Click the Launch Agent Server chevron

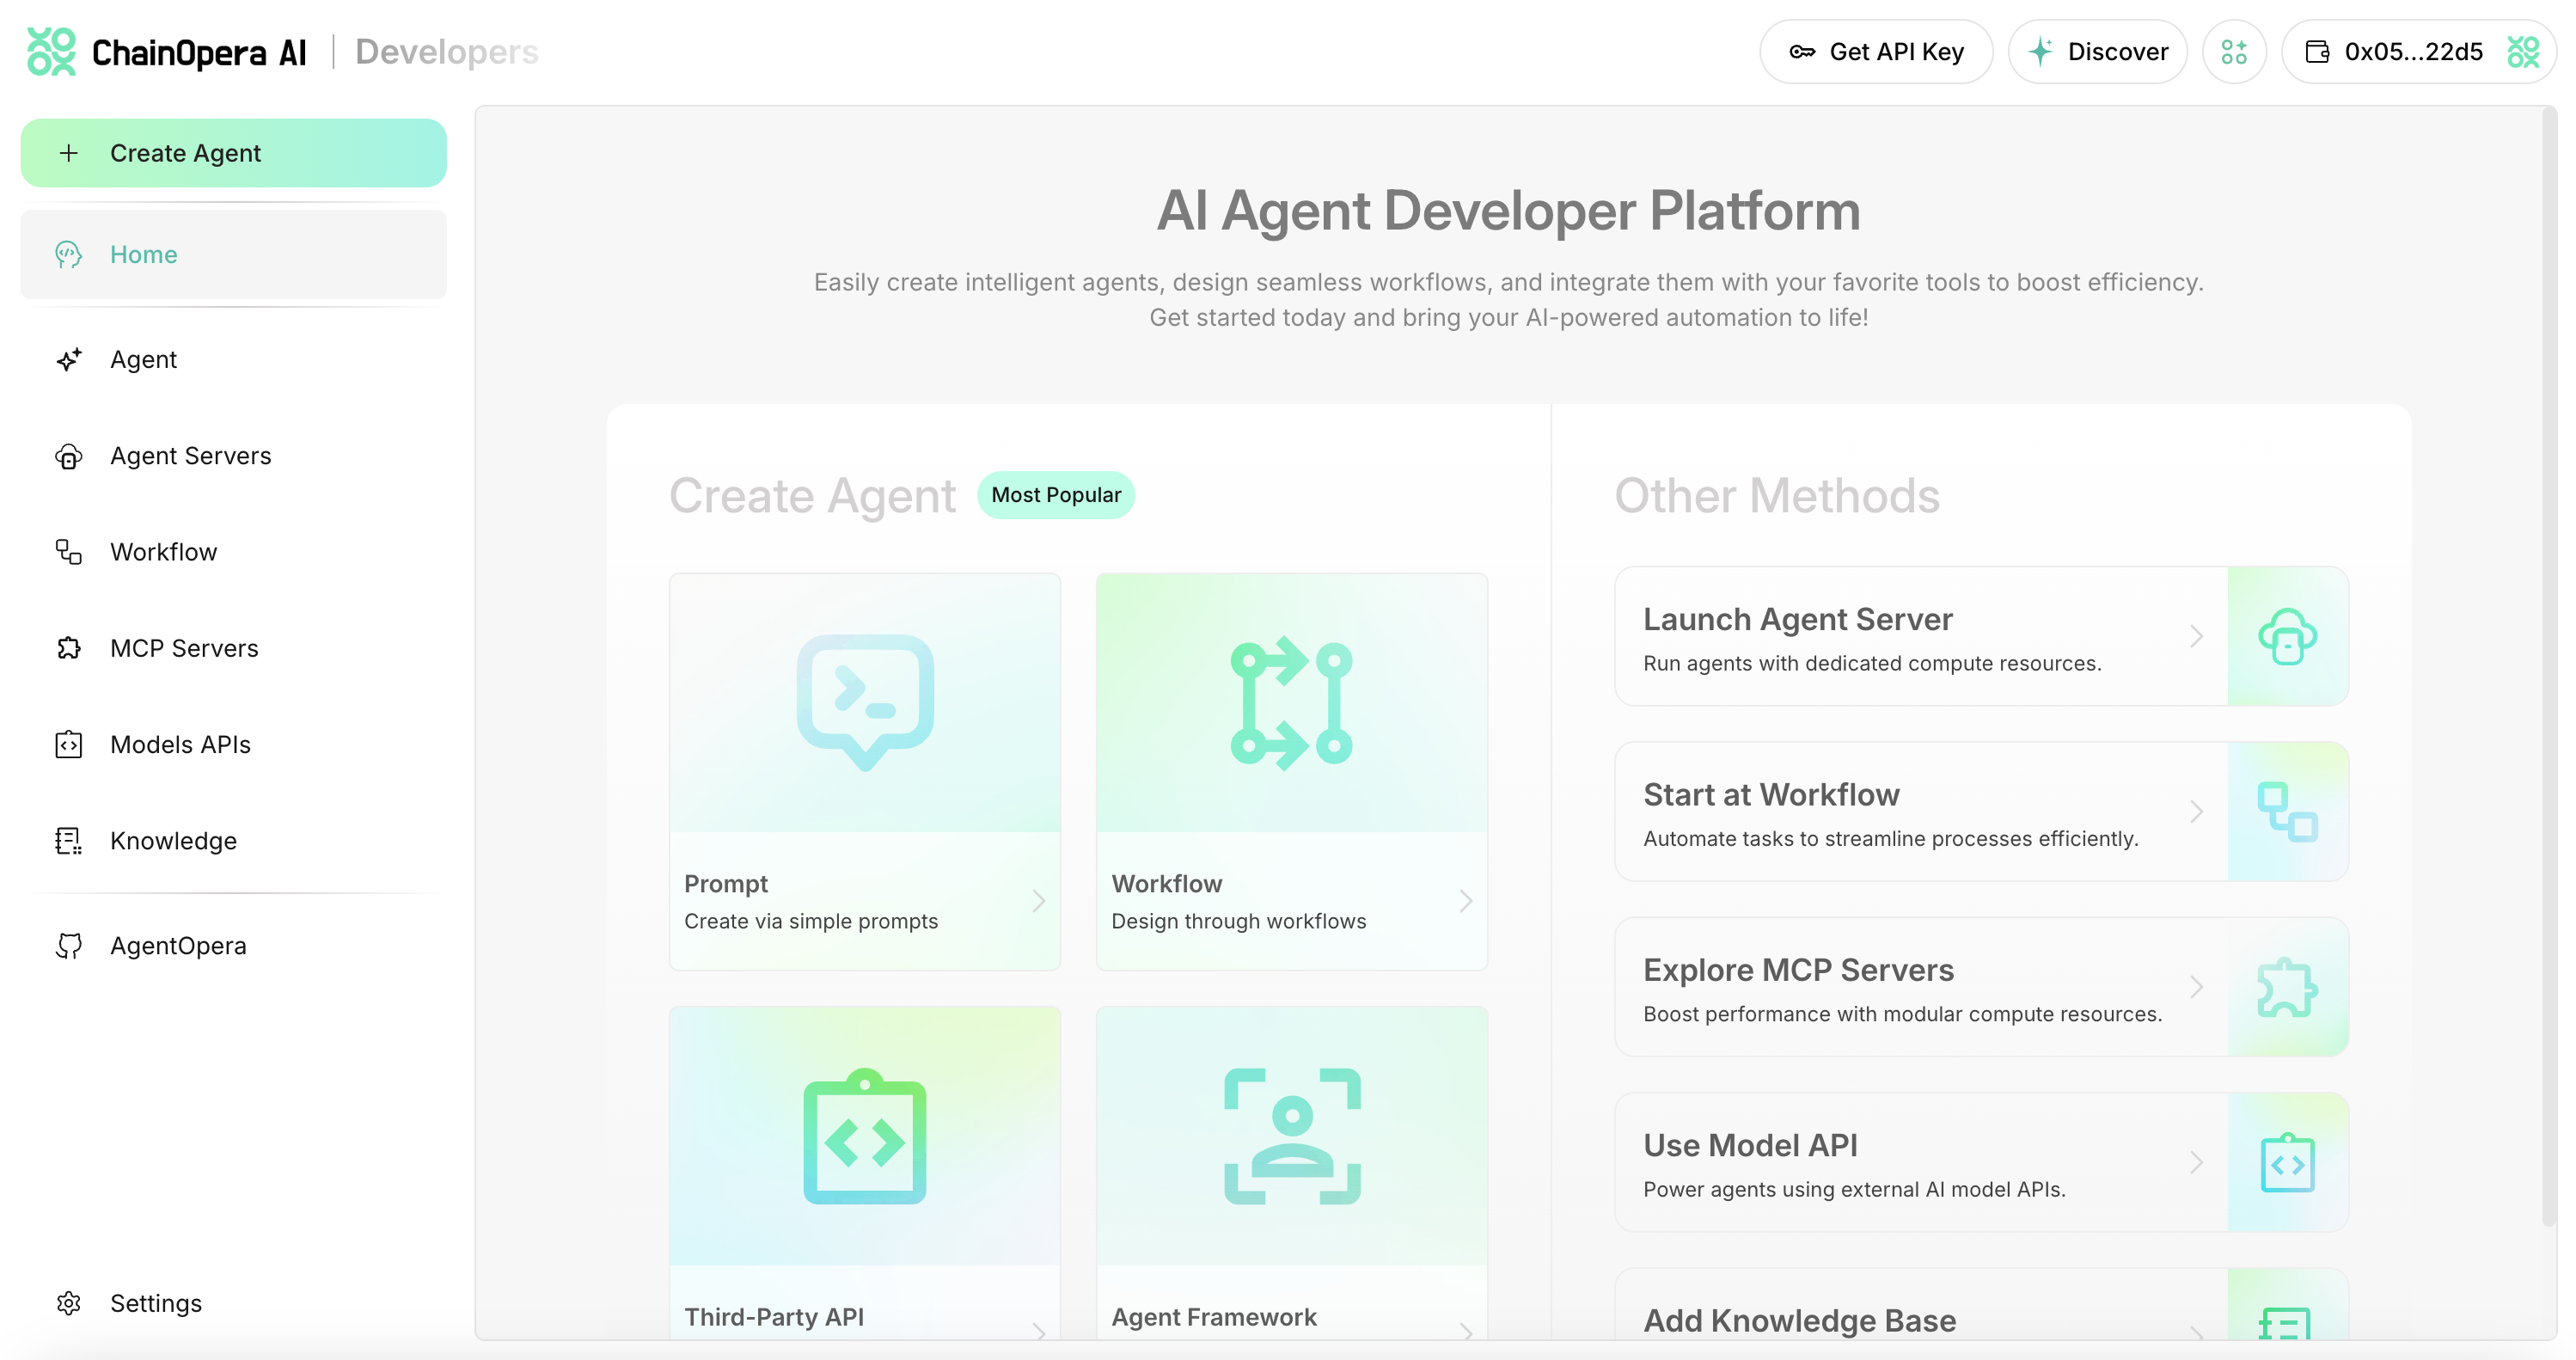[2196, 636]
